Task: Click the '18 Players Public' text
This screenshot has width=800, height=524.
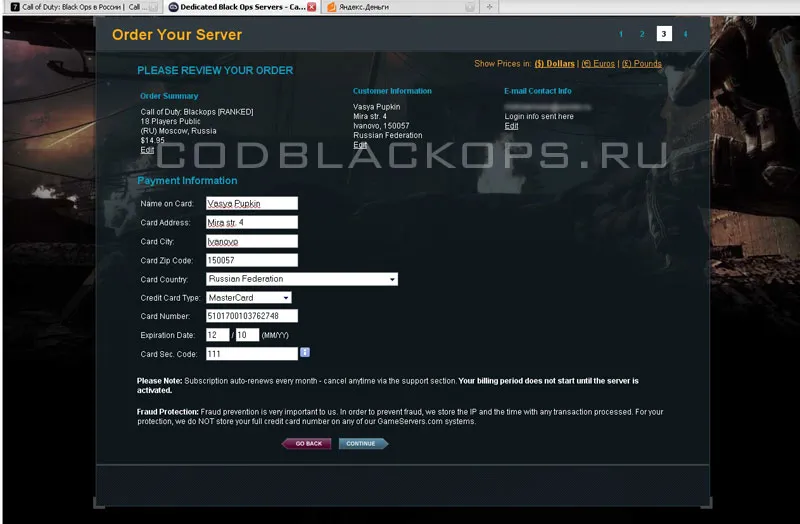Action: 170,121
